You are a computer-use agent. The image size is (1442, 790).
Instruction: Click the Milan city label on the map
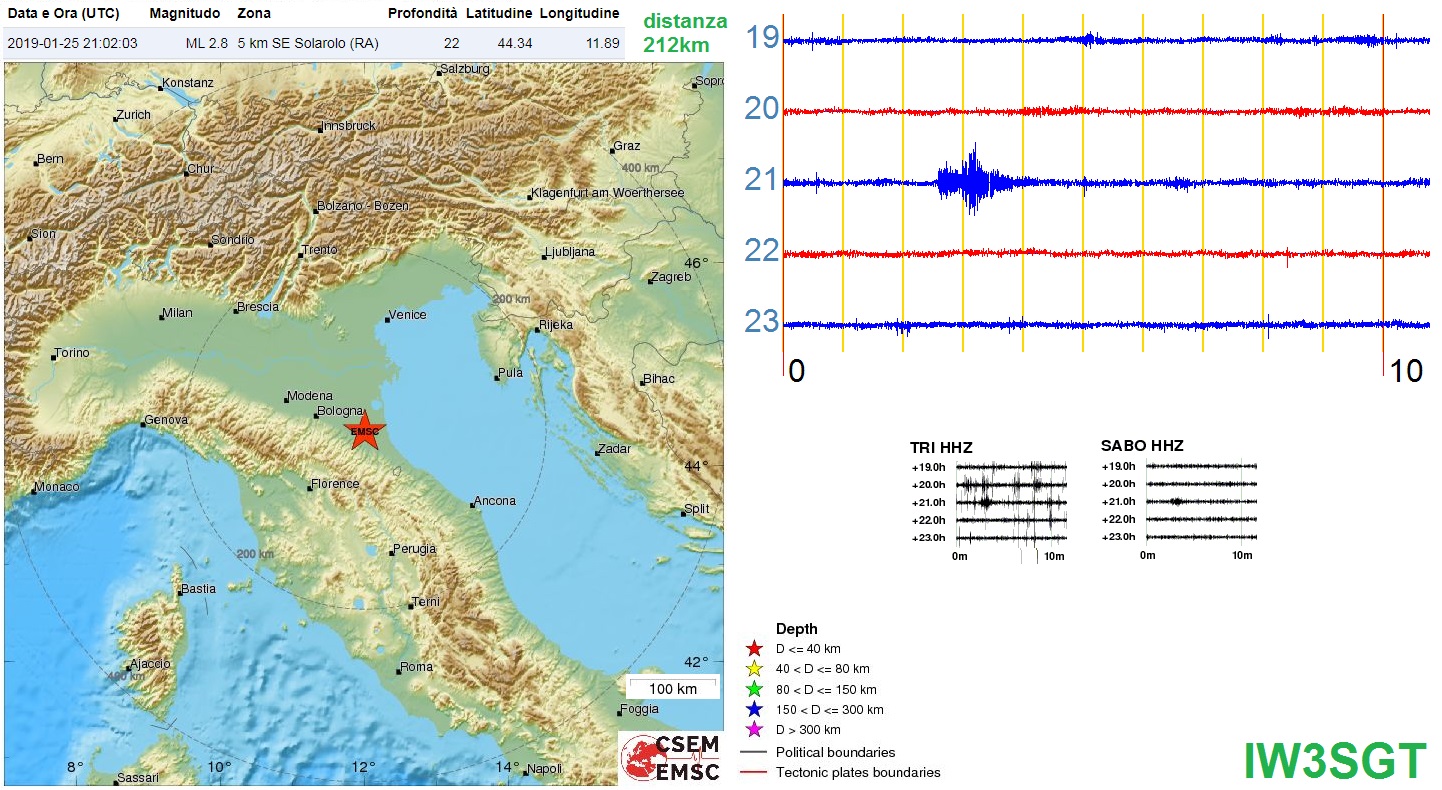178,313
